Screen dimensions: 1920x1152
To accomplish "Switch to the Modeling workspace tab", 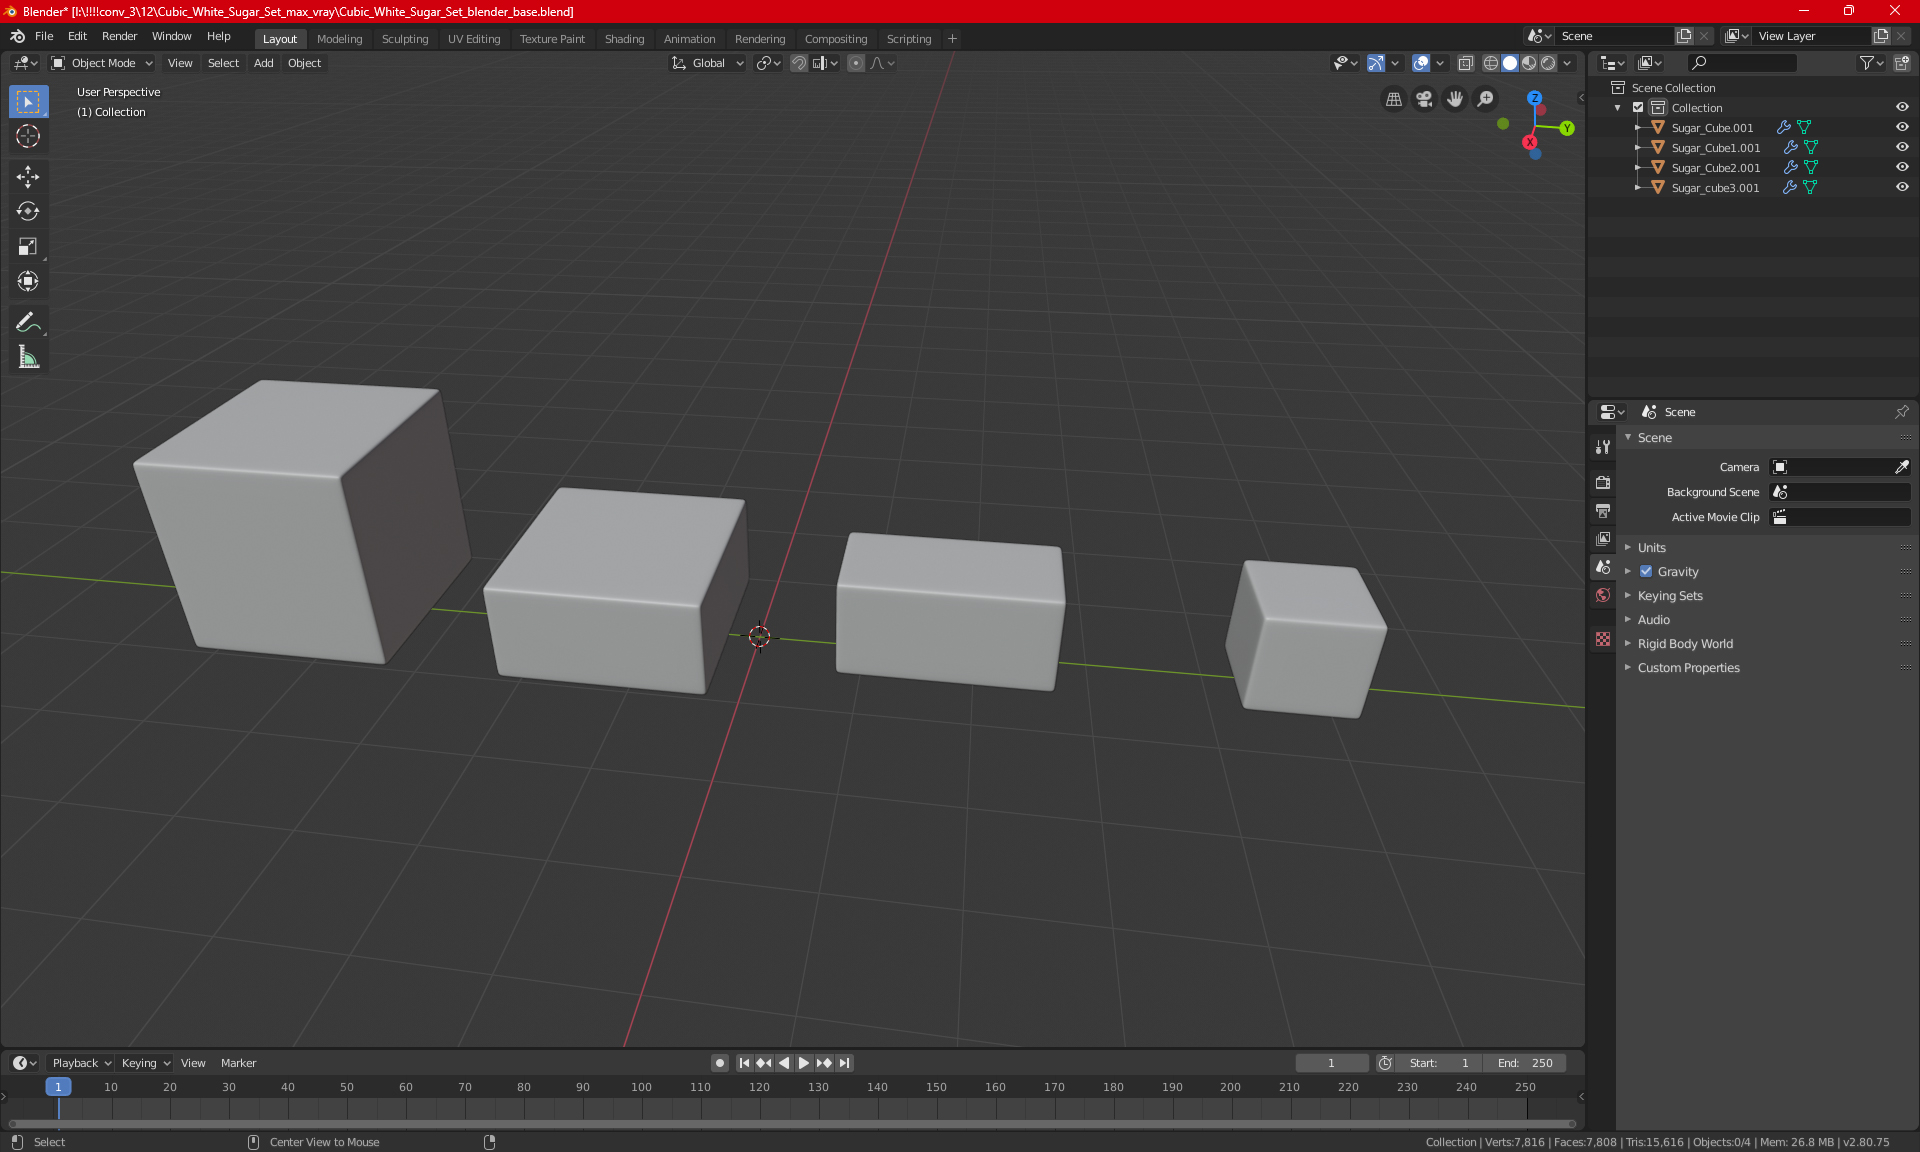I will [x=339, y=39].
